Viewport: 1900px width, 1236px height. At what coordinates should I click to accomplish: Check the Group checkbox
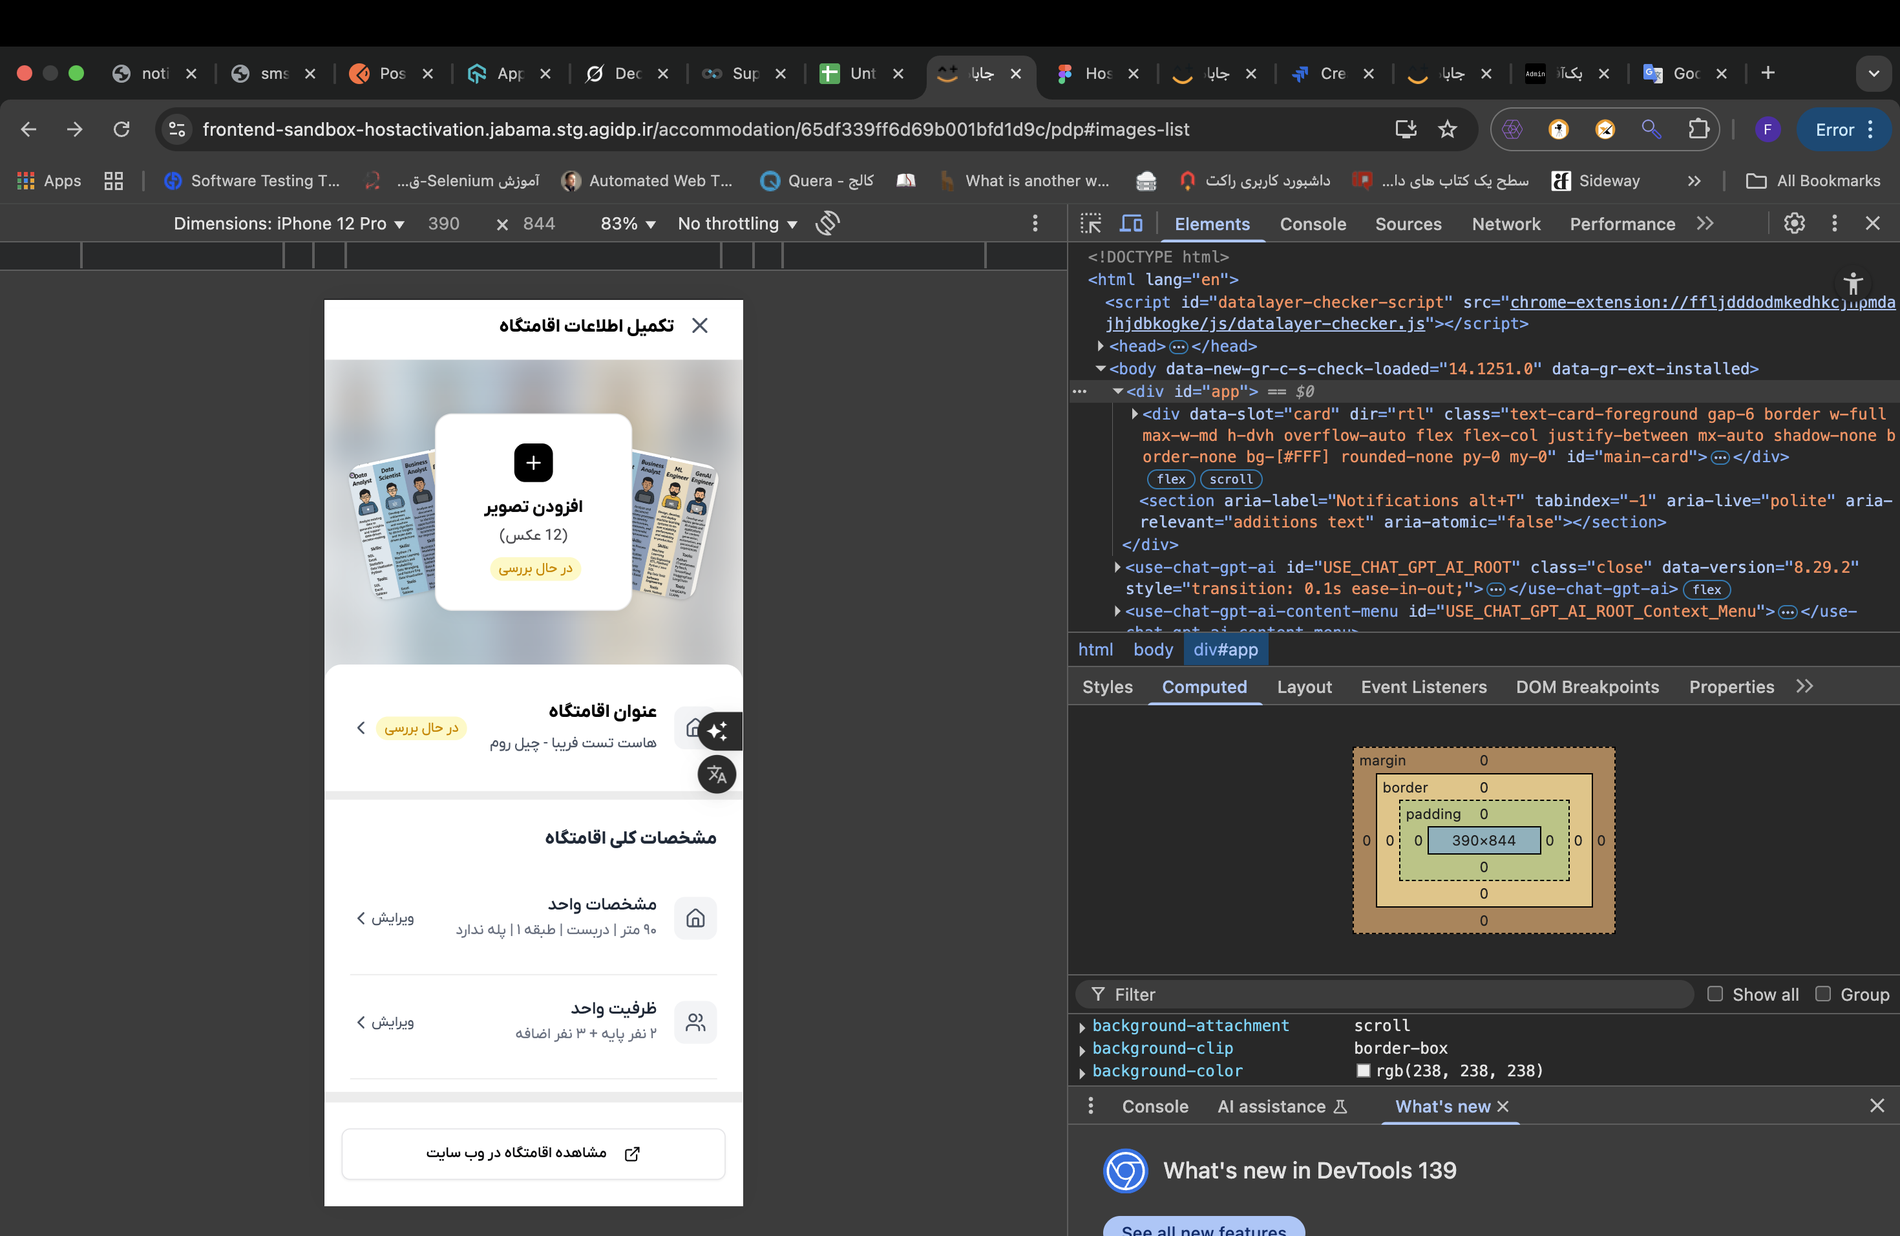tap(1823, 994)
